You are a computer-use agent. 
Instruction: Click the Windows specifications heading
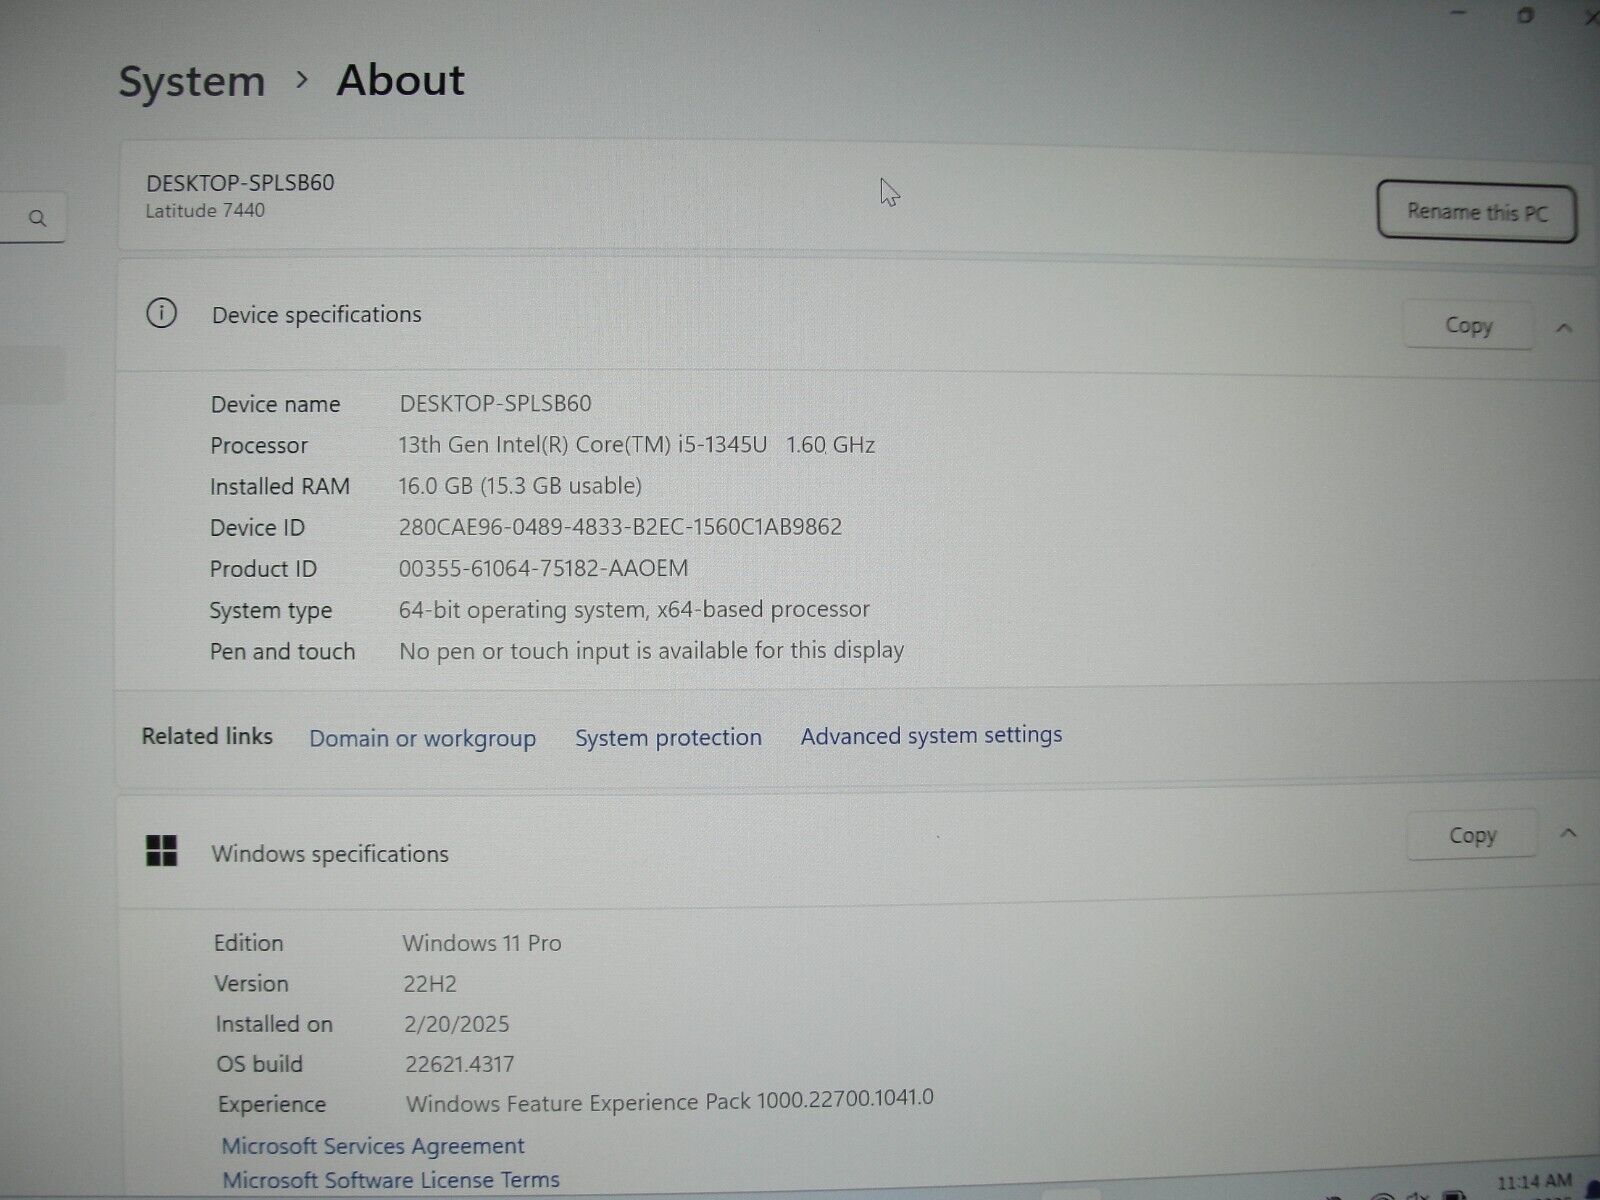(330, 854)
